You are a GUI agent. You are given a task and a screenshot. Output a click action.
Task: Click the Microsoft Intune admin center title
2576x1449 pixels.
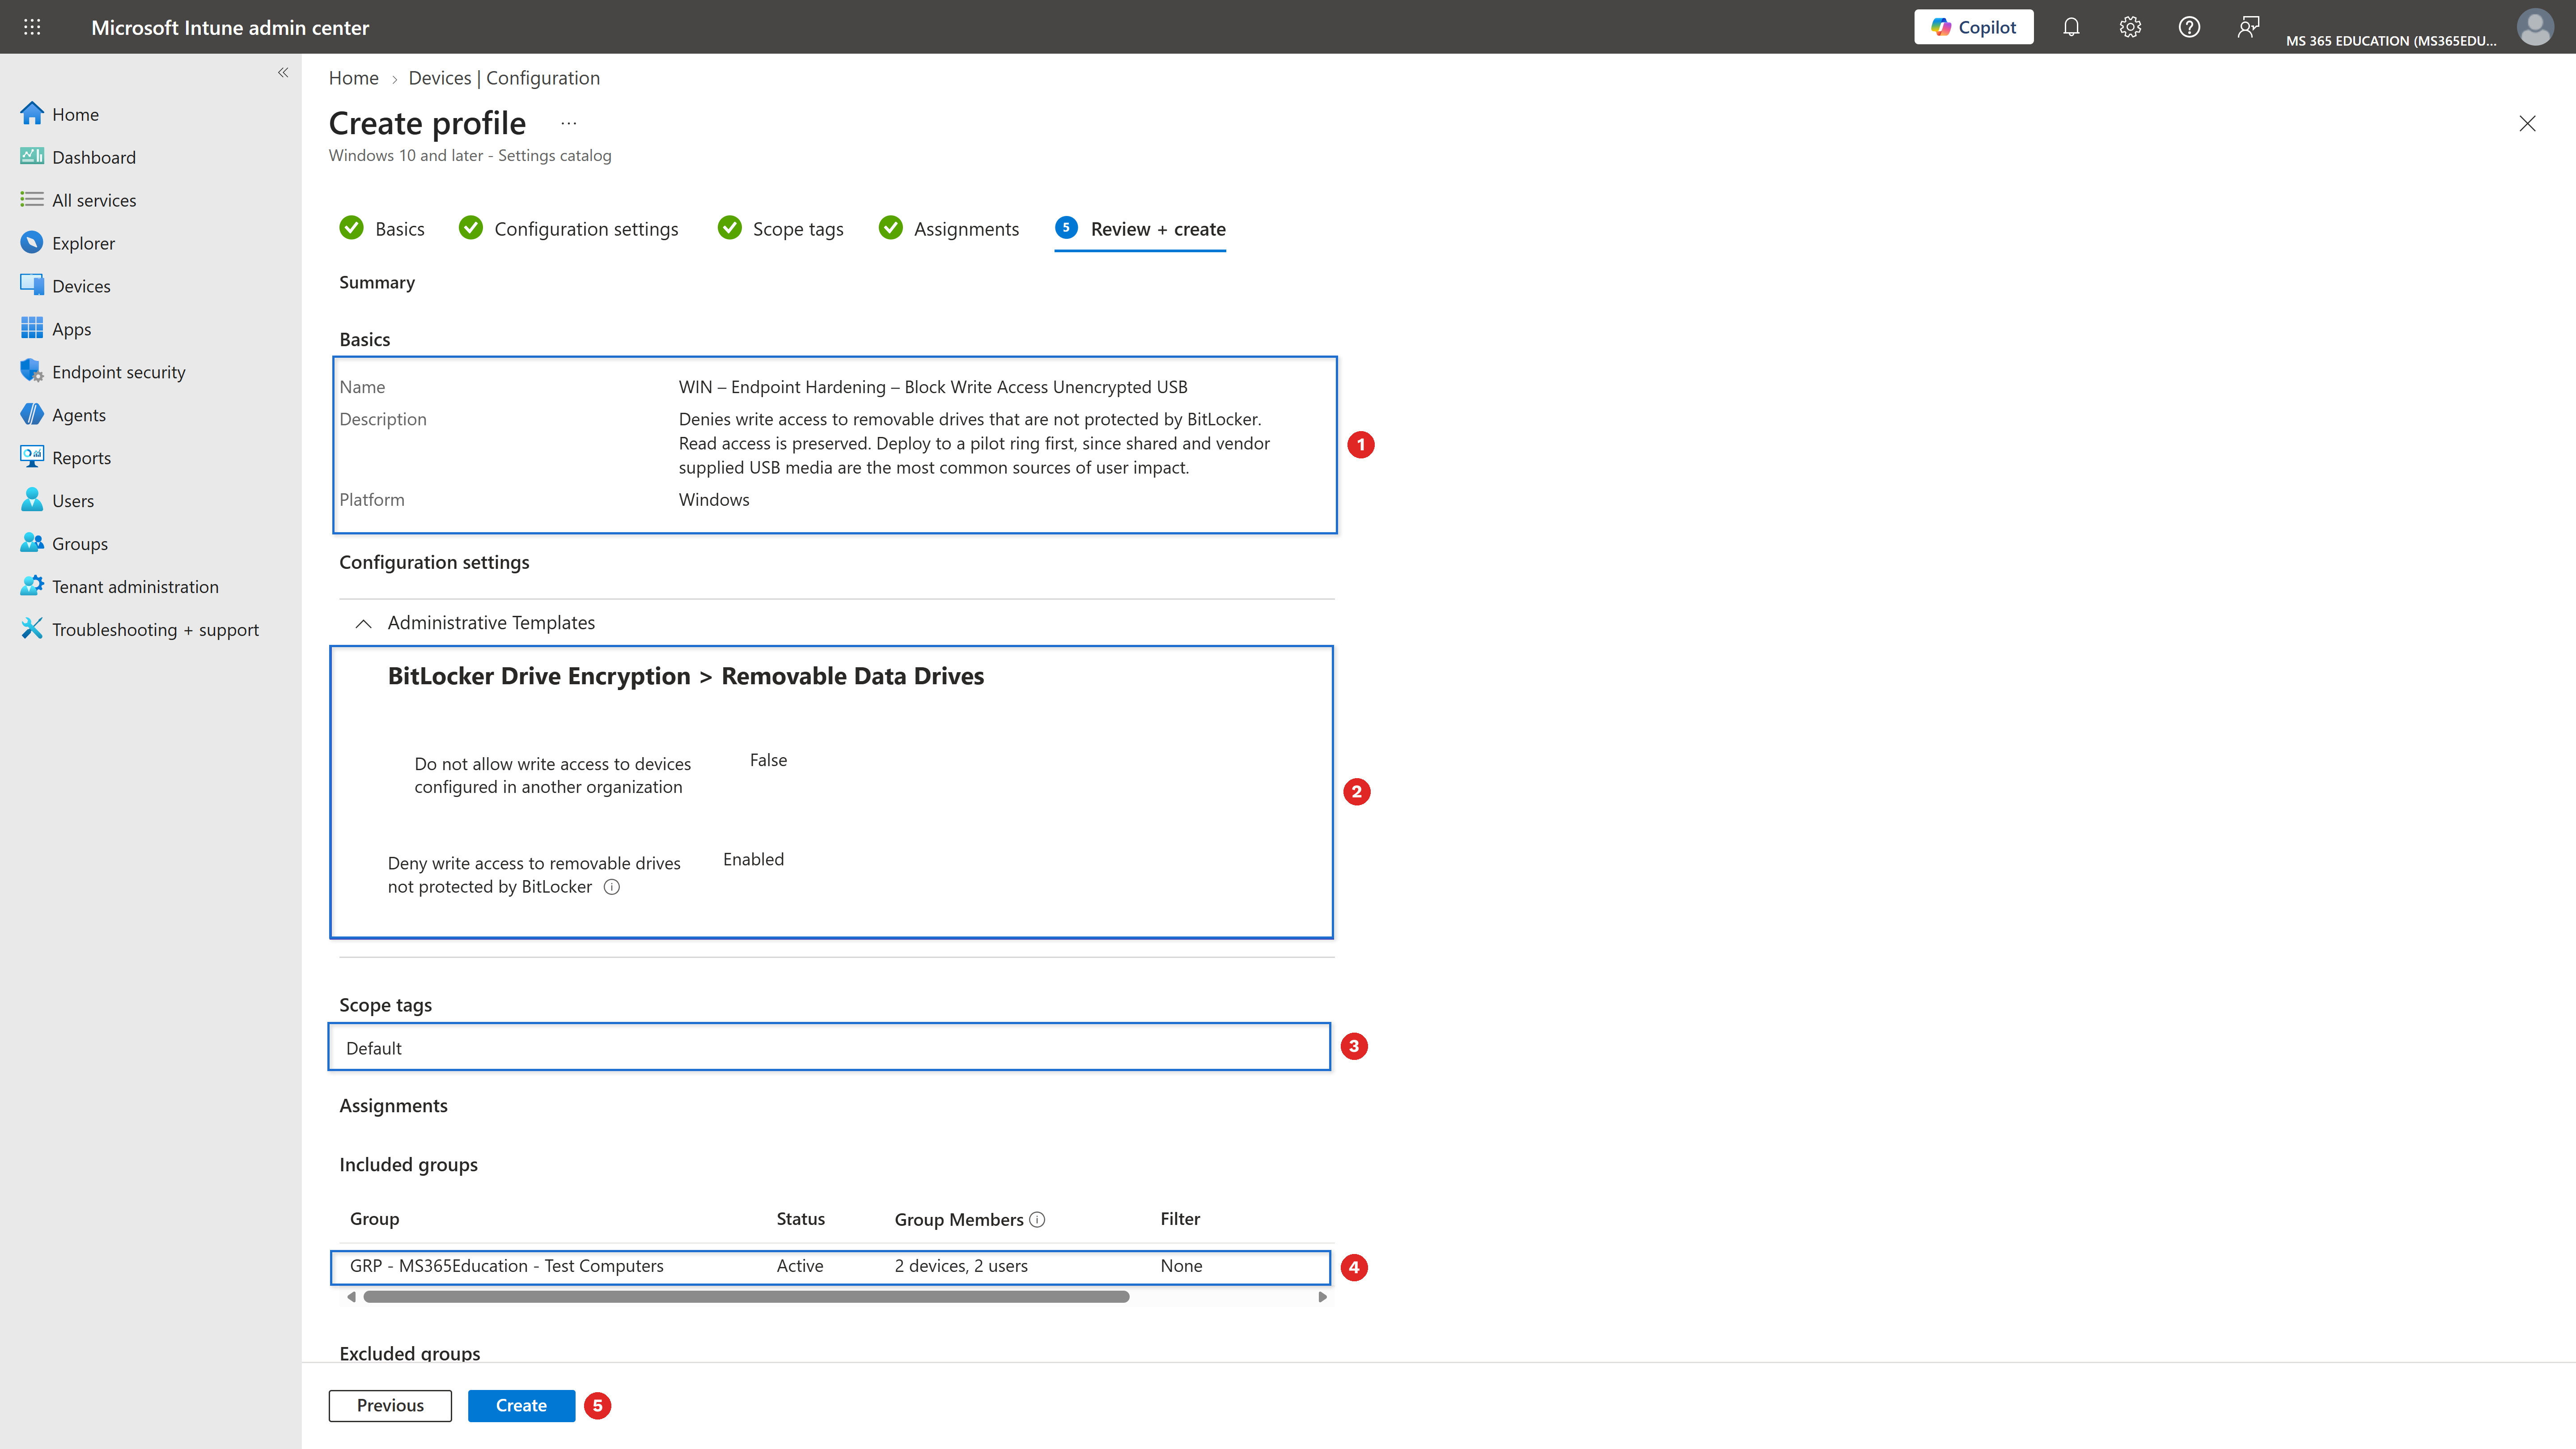(x=230, y=28)
